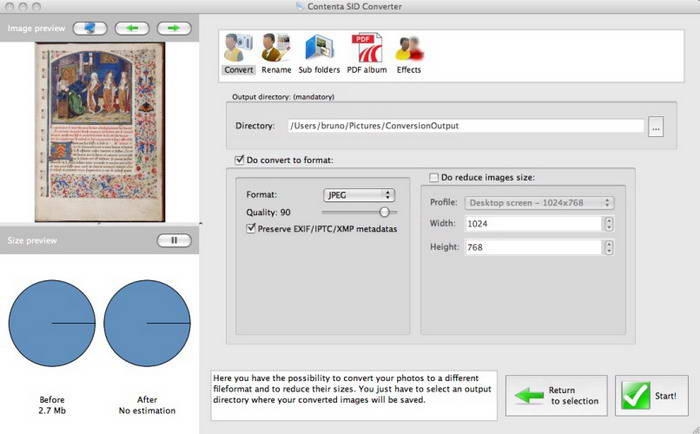The height and width of the screenshot is (434, 700).
Task: Click the 'No estimation' text
Action: (x=147, y=411)
